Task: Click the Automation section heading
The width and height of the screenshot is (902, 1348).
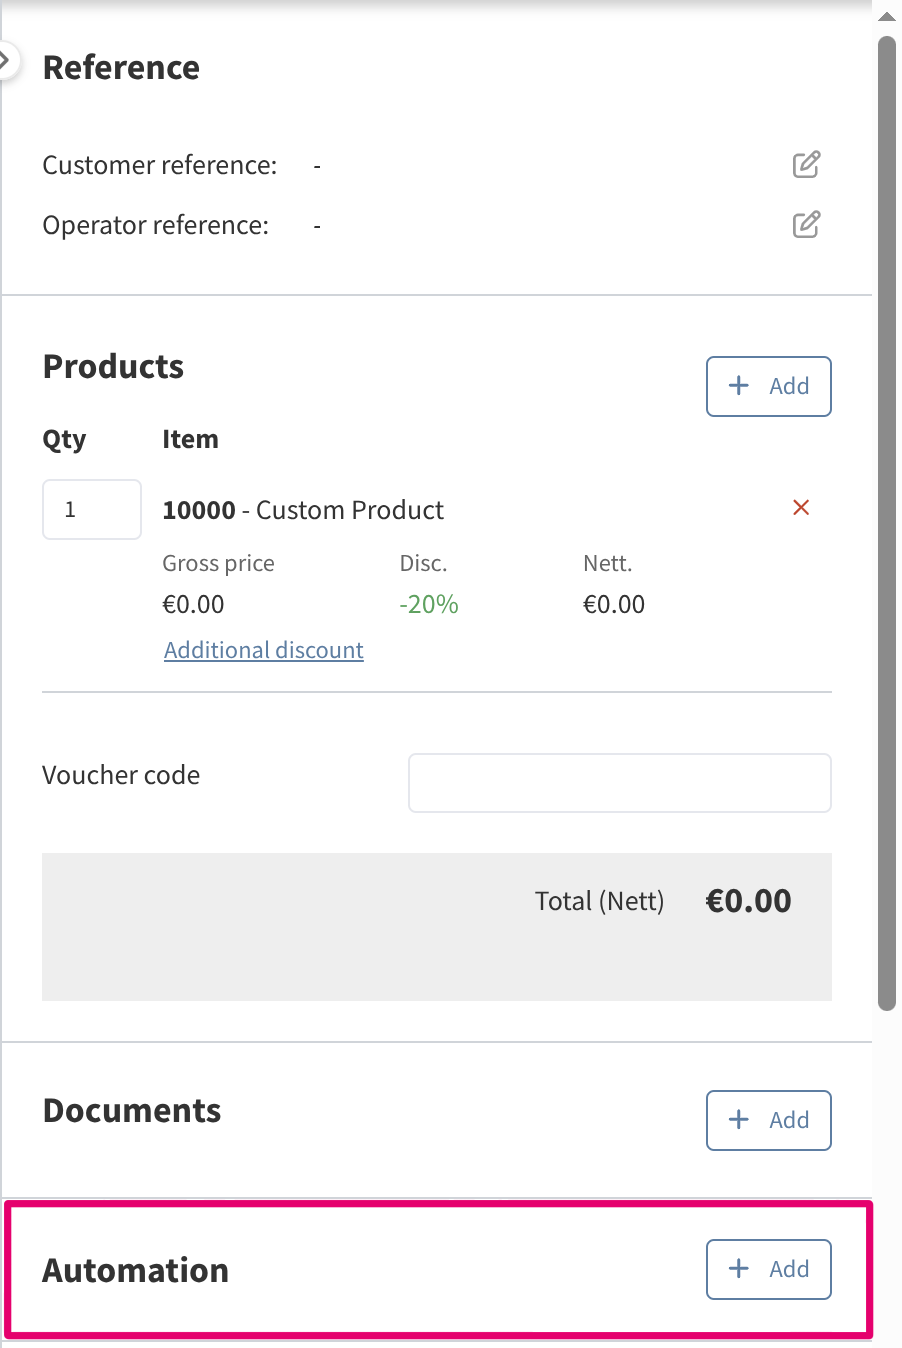Action: tap(136, 1271)
